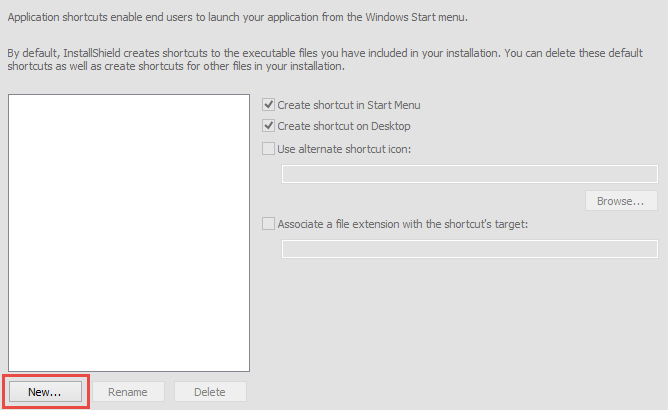Add a shortcut via the red-highlighted New... button
This screenshot has height=410, width=668.
tap(45, 392)
